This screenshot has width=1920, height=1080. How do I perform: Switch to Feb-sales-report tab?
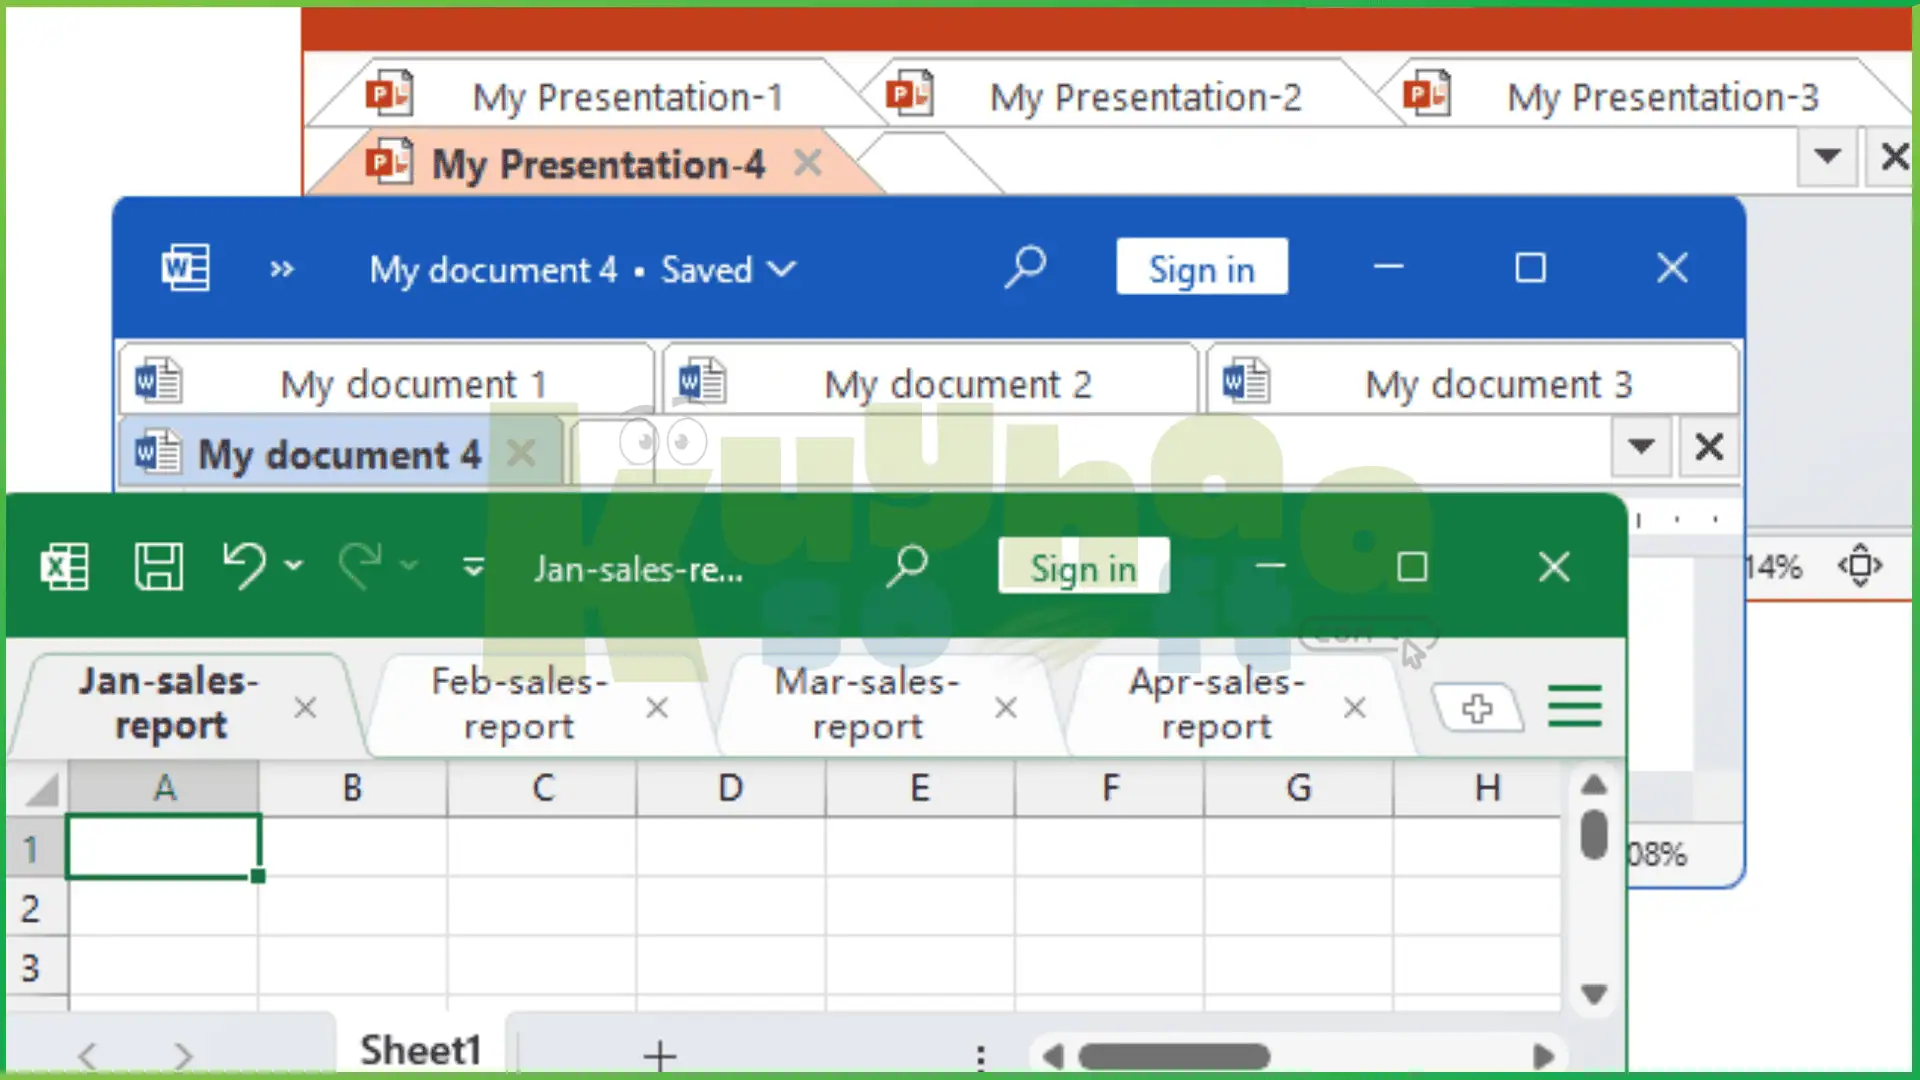point(518,704)
